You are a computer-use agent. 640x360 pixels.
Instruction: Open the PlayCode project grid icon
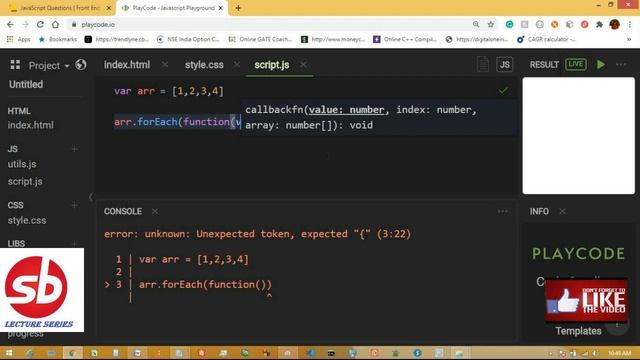15,64
